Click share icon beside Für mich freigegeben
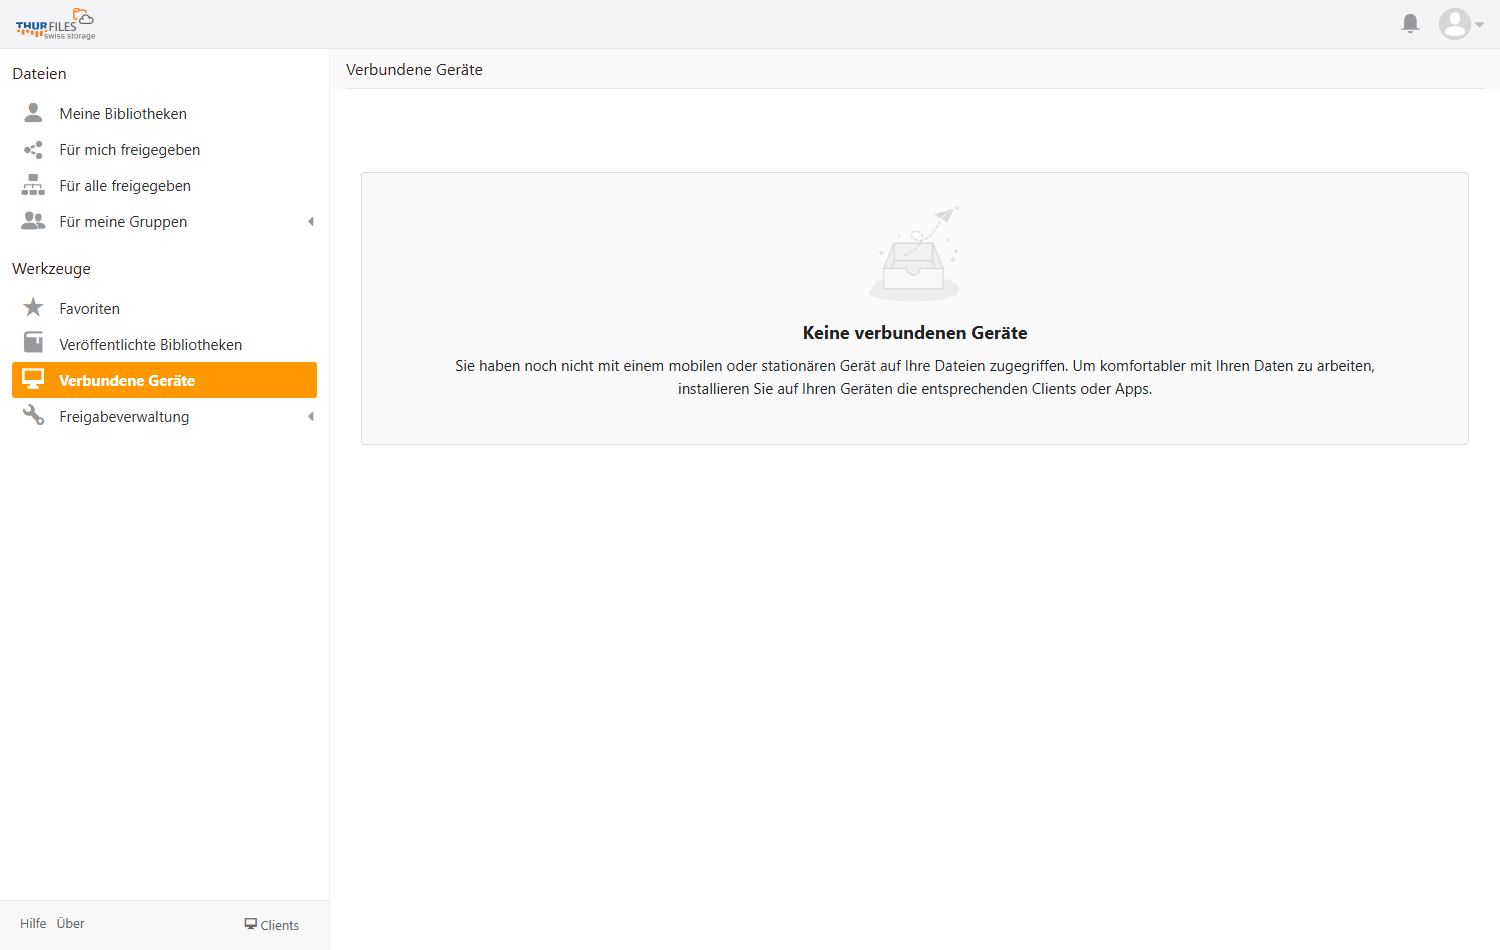1500x950 pixels. point(33,150)
